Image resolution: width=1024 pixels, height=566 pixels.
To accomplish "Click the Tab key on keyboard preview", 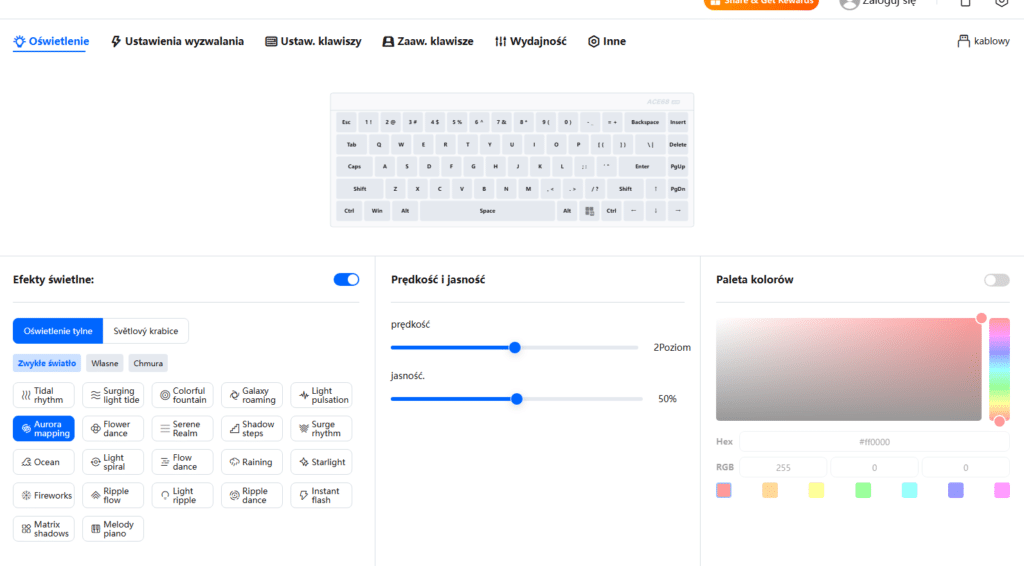I will pyautogui.click(x=351, y=144).
